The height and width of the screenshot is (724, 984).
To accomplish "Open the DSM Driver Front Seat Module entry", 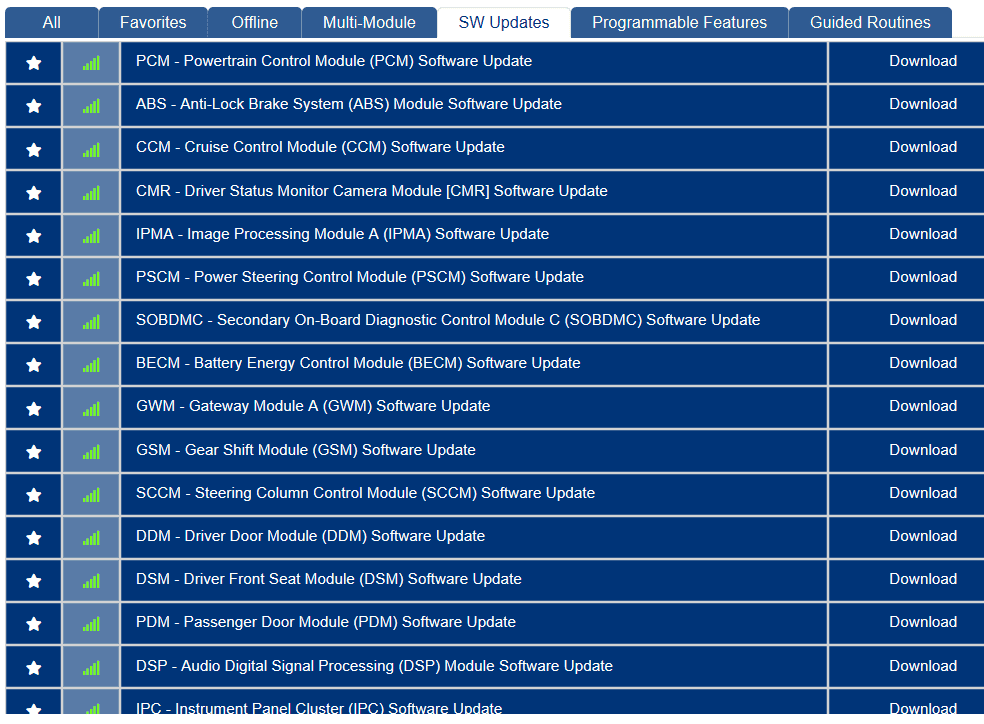I will click(x=328, y=579).
